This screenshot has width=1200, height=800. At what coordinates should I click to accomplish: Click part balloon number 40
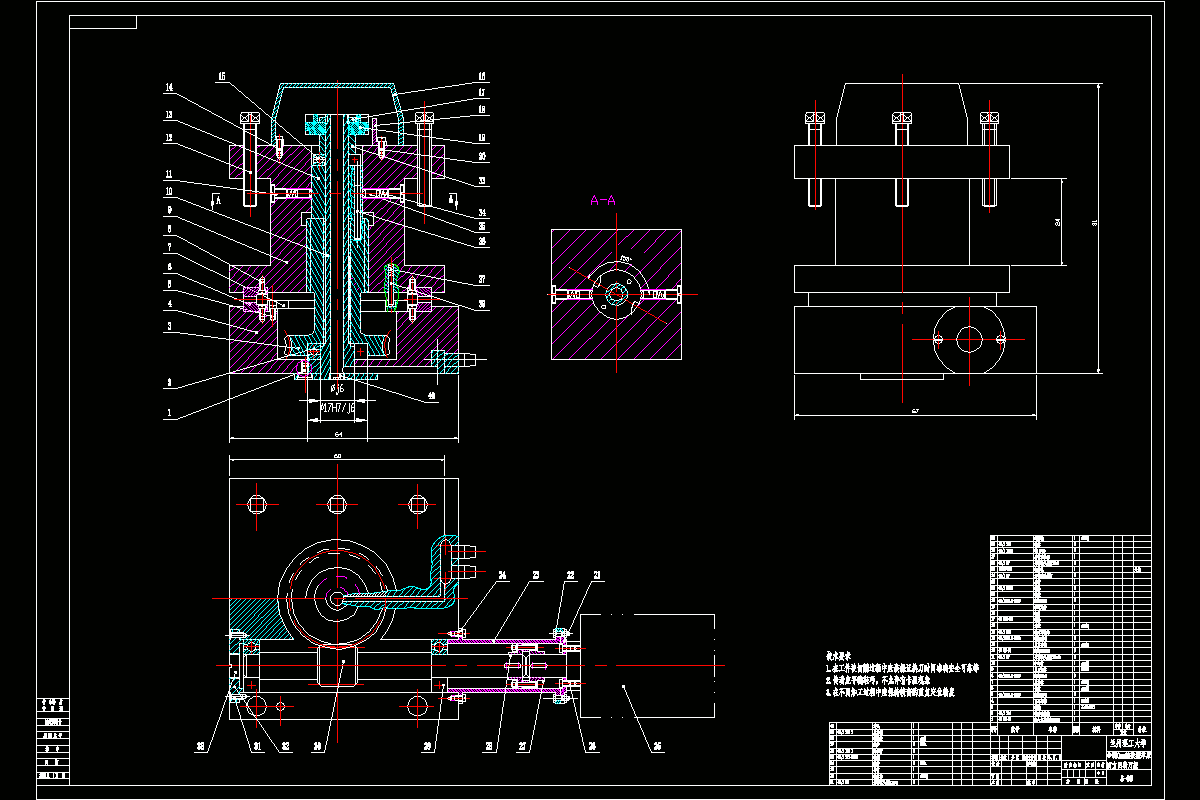tap(432, 396)
